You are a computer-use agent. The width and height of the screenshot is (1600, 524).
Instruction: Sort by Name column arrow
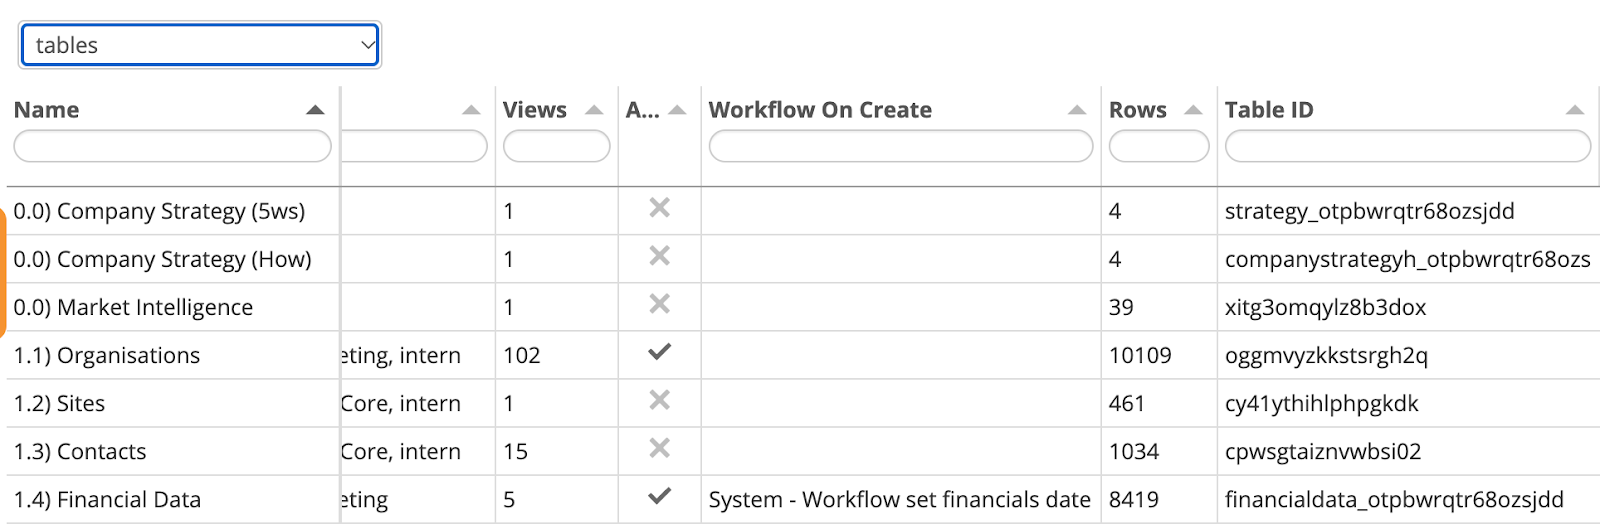(x=315, y=110)
